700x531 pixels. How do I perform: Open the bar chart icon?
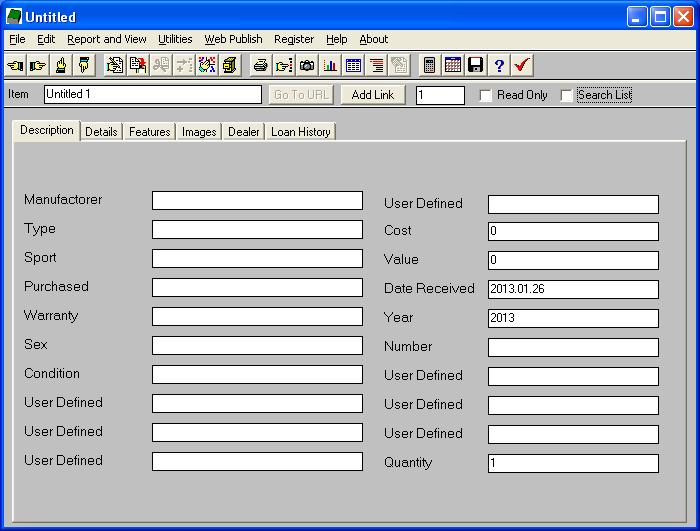tap(330, 65)
